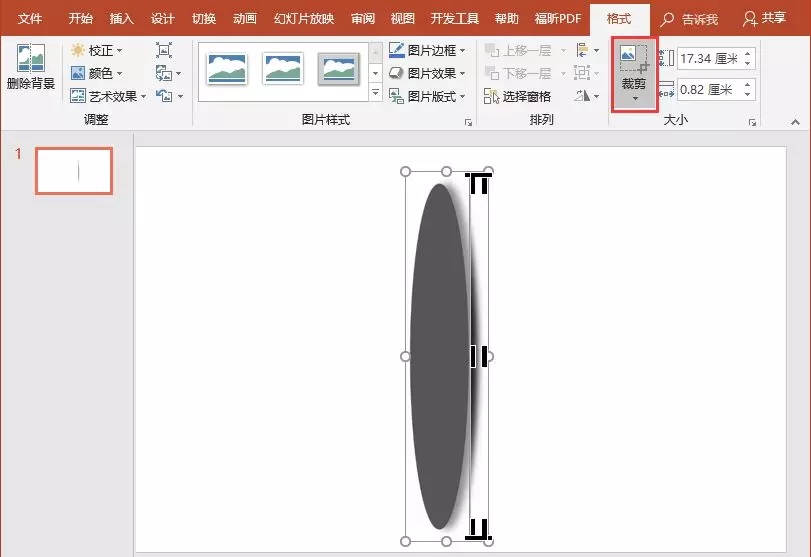The width and height of the screenshot is (811, 557).
Task: Click the dark gray ellipse on slide
Action: 440,356
